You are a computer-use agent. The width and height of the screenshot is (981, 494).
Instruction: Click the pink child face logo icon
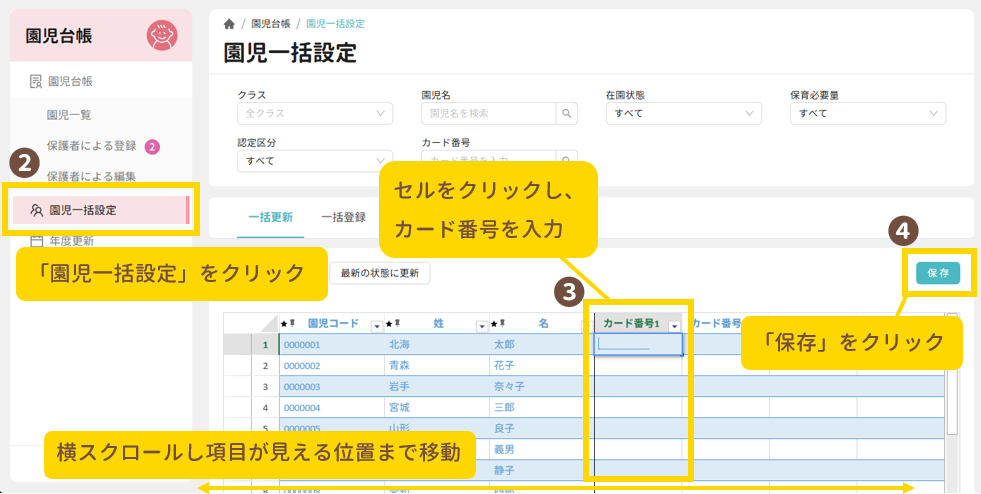tap(161, 36)
